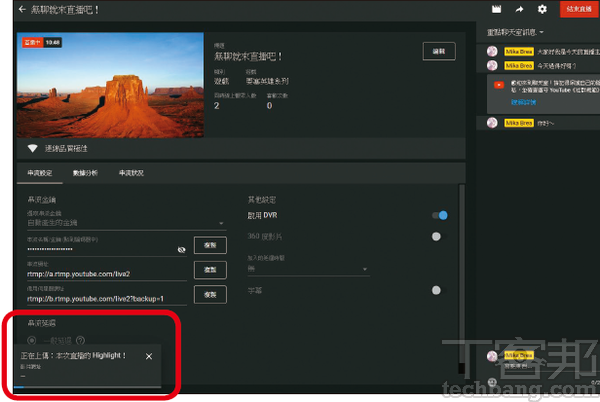
Task: Expand the added delay dropdown
Action: tap(308, 269)
